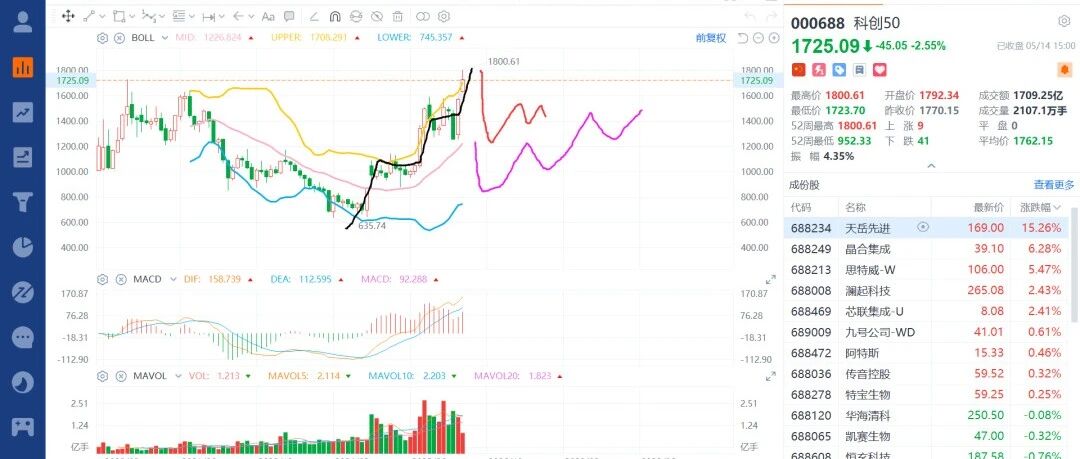The height and width of the screenshot is (459, 1080).
Task: Select the wave pattern drawing tool
Action: coord(148,16)
